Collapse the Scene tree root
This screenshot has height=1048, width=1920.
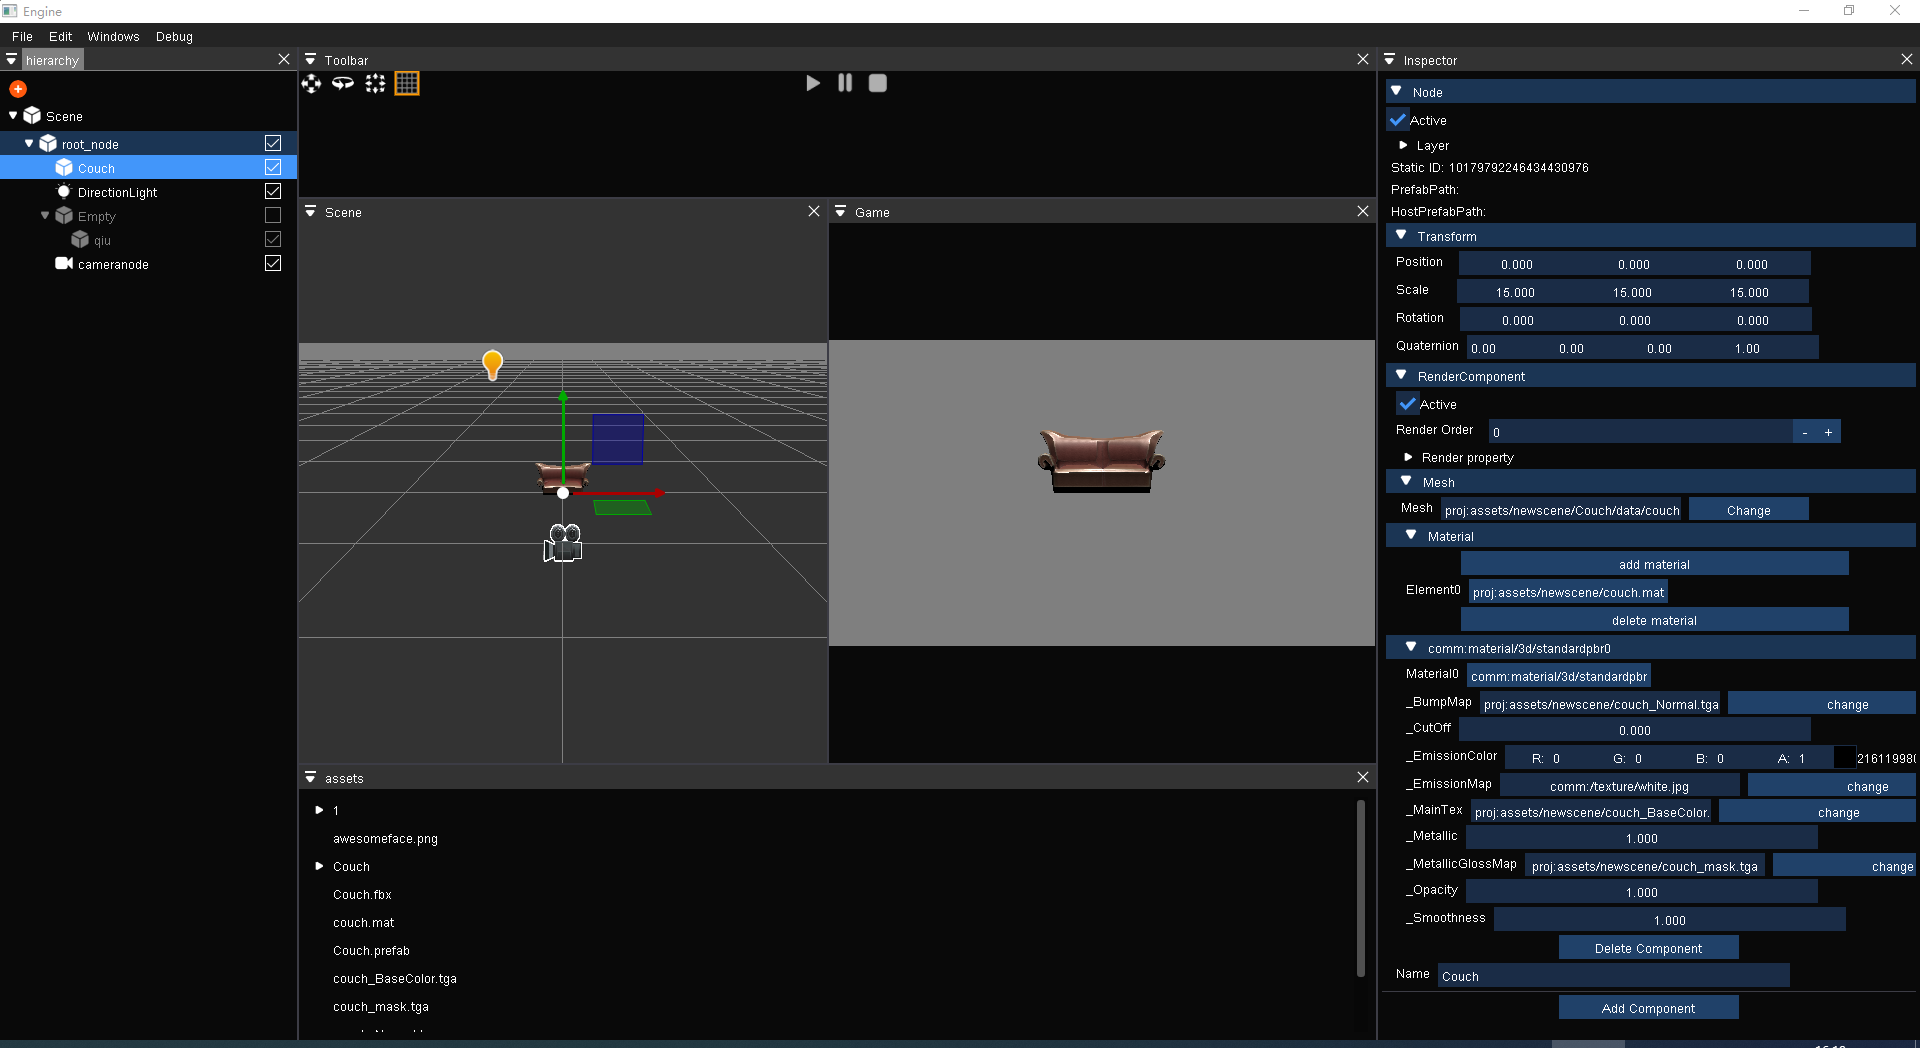pos(13,116)
